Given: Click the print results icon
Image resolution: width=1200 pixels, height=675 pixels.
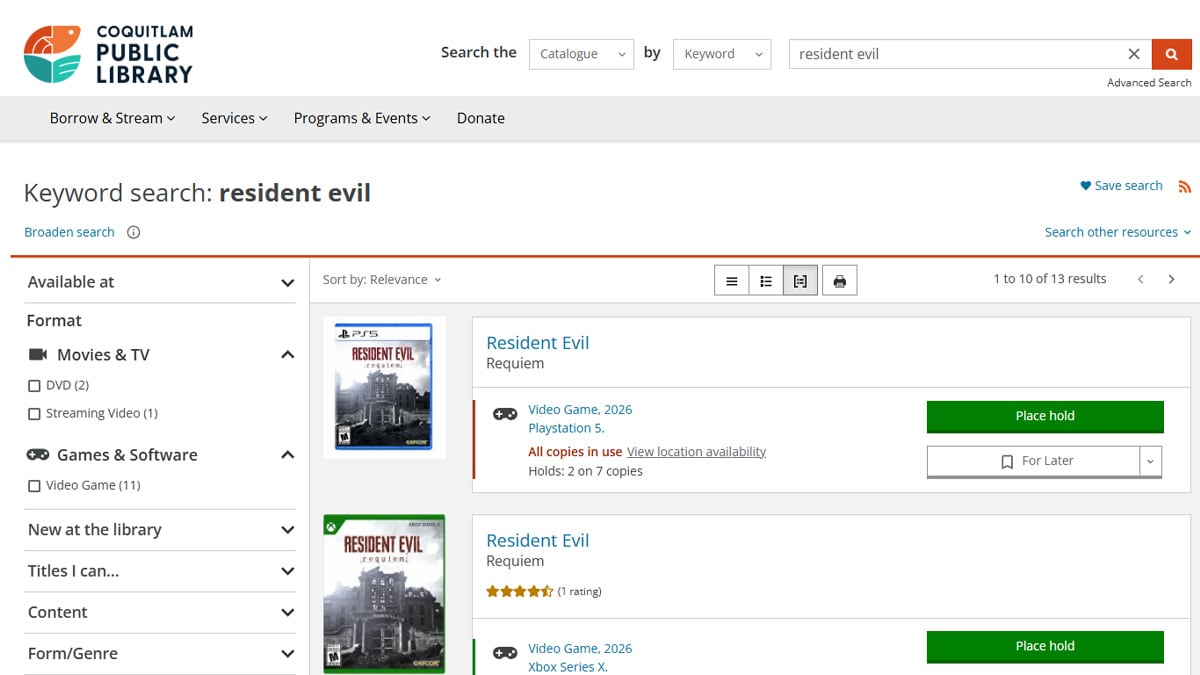Looking at the screenshot, I should (x=839, y=281).
